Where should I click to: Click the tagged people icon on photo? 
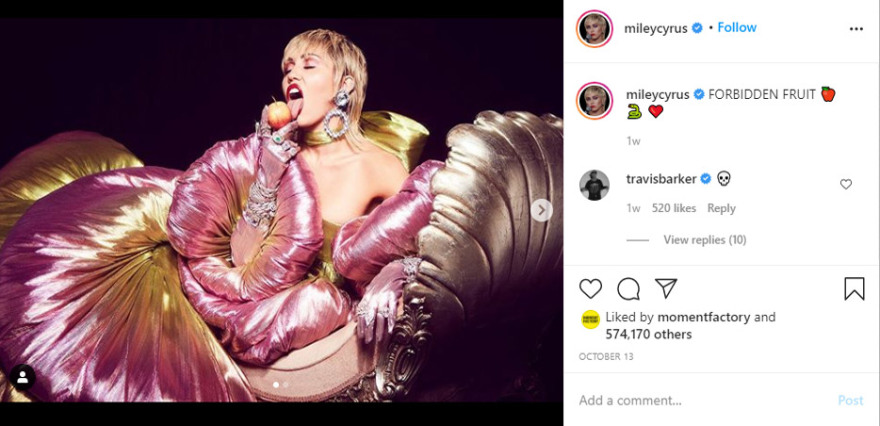click(22, 377)
